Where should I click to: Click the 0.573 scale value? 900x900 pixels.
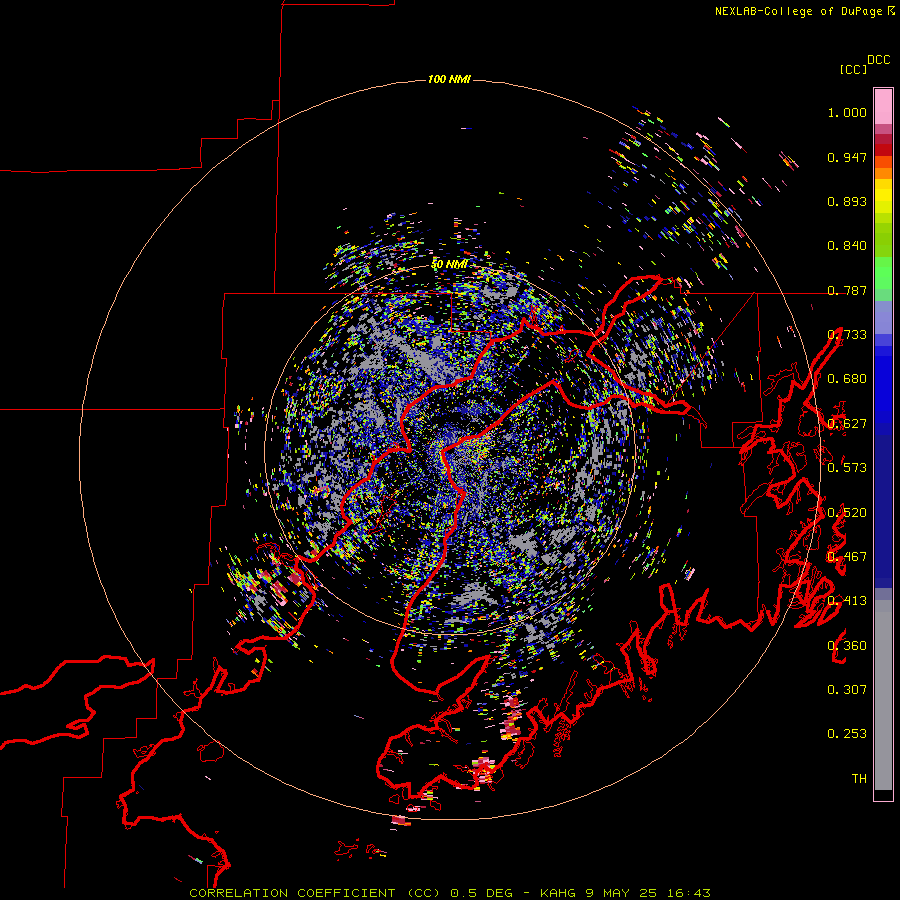[x=847, y=468]
